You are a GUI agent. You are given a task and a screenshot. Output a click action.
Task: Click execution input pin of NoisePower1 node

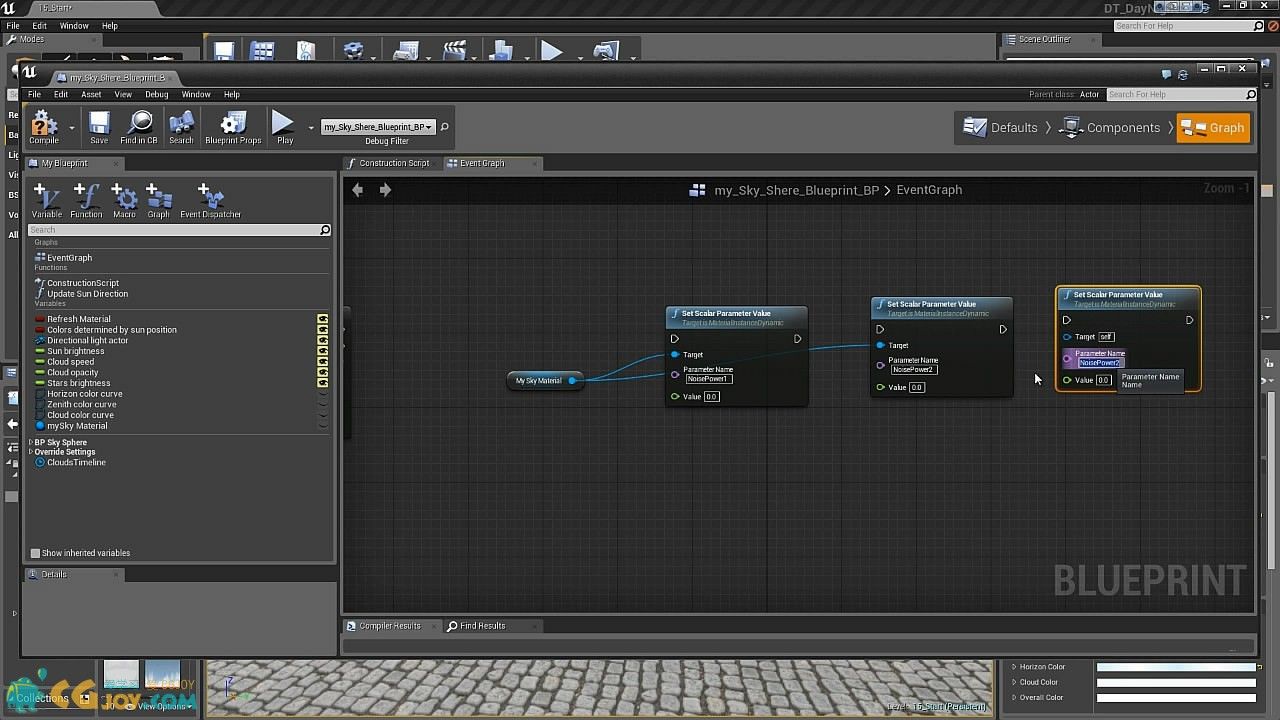tap(675, 339)
